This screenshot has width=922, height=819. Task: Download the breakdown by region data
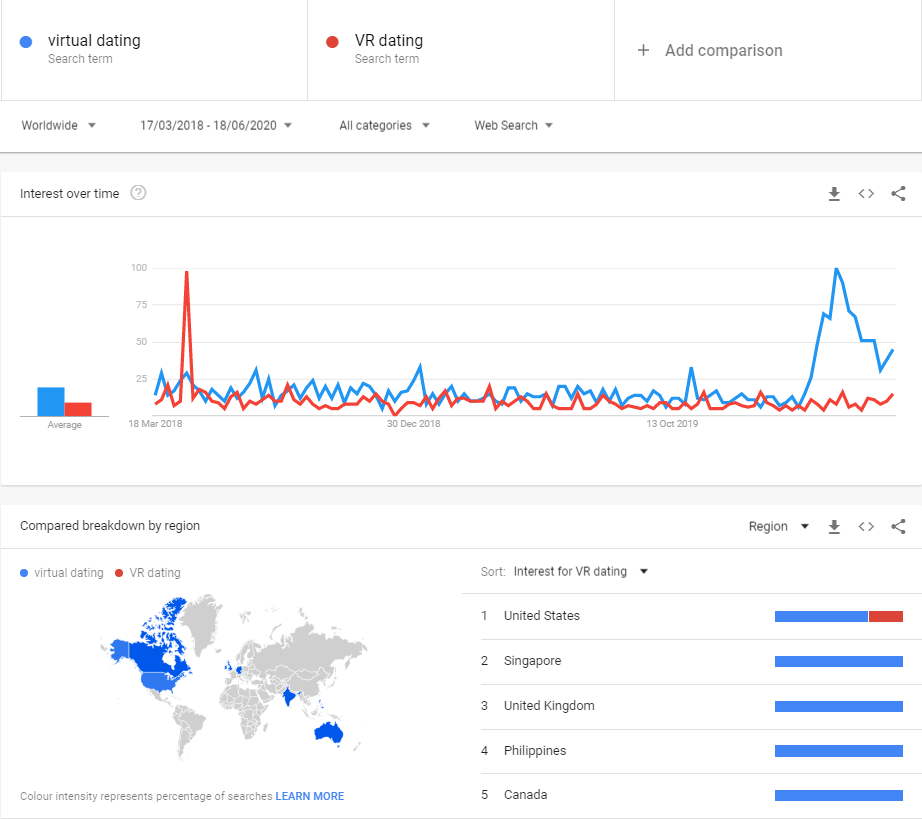(x=834, y=526)
